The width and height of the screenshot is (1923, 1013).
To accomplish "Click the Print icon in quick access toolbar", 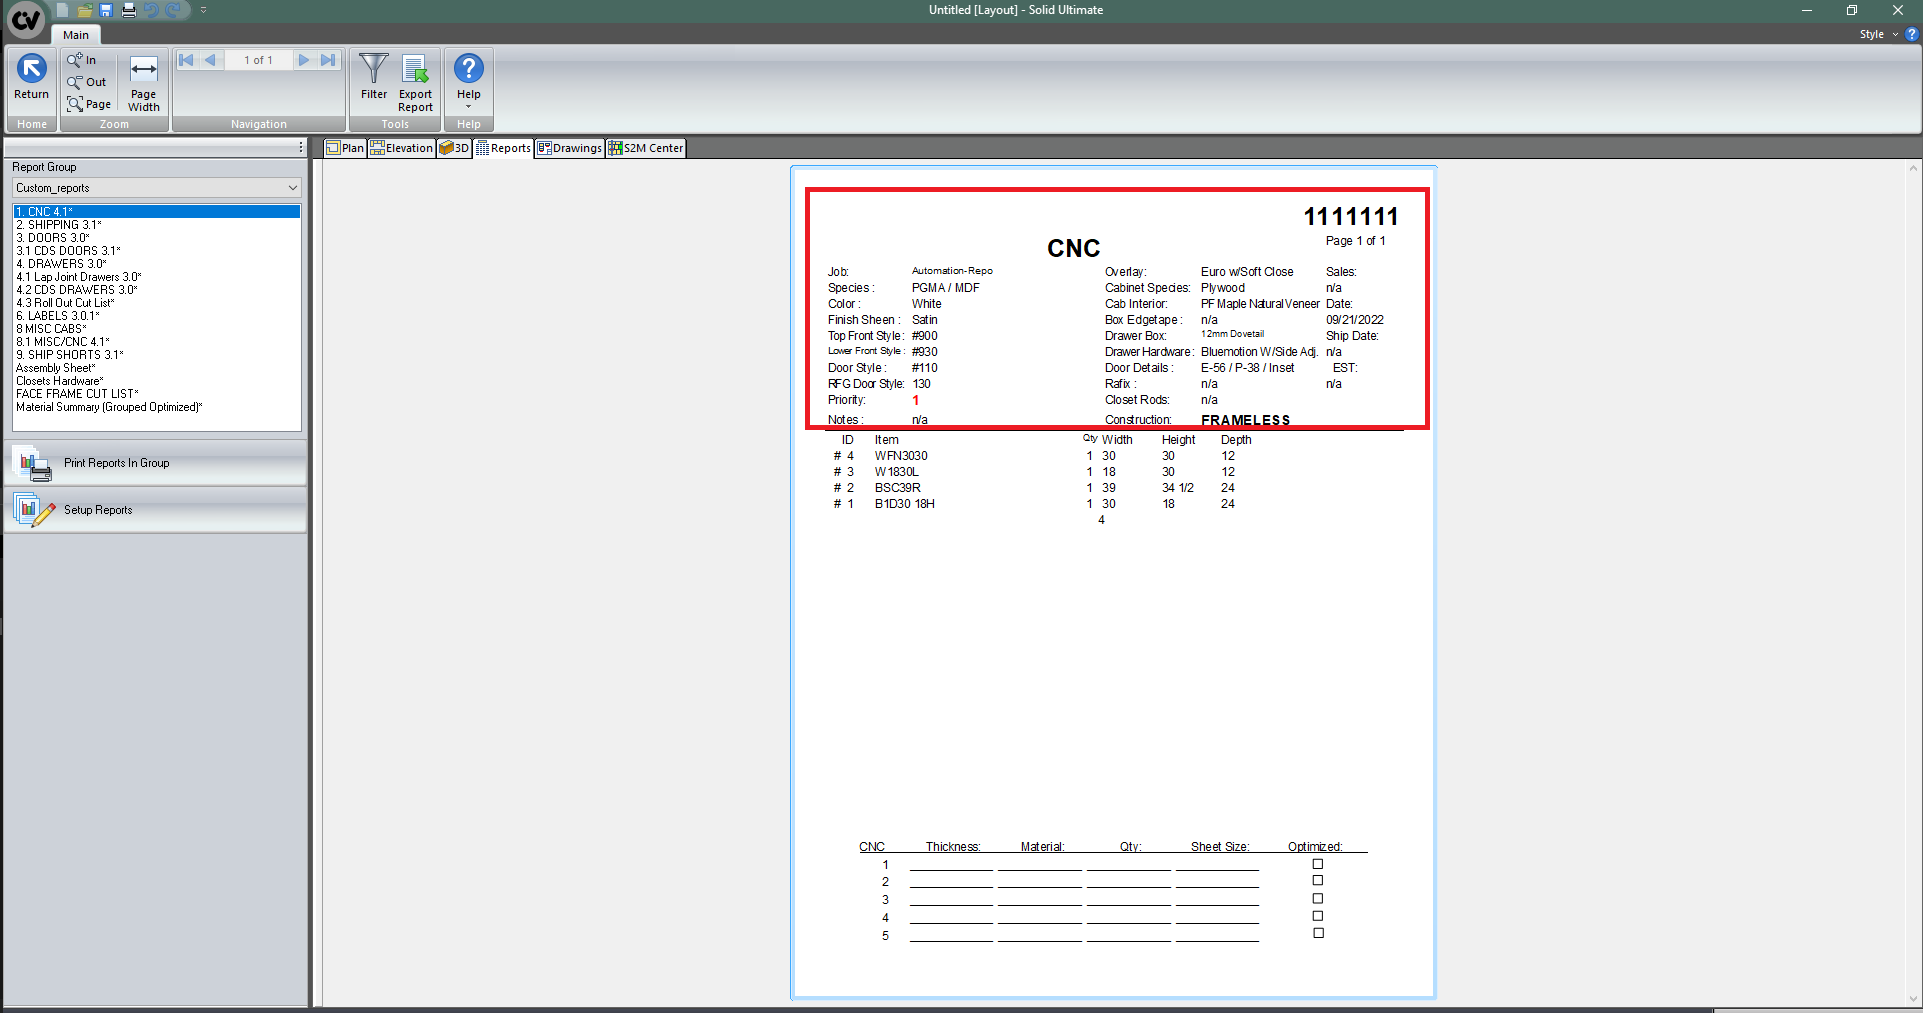I will 128,9.
